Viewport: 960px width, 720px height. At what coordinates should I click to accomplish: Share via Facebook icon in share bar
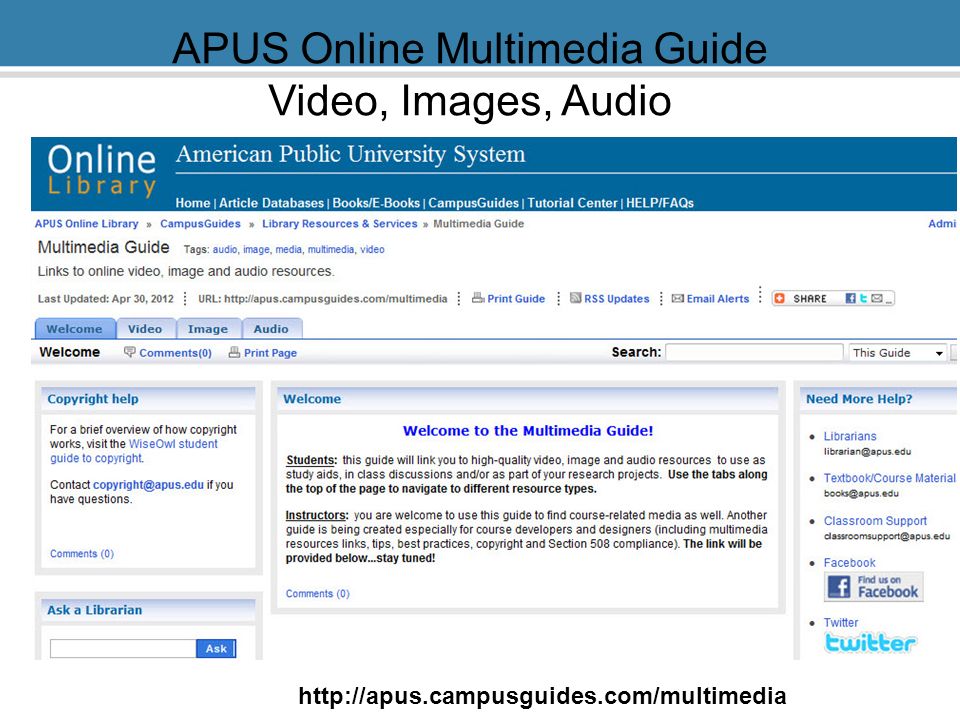click(850, 298)
